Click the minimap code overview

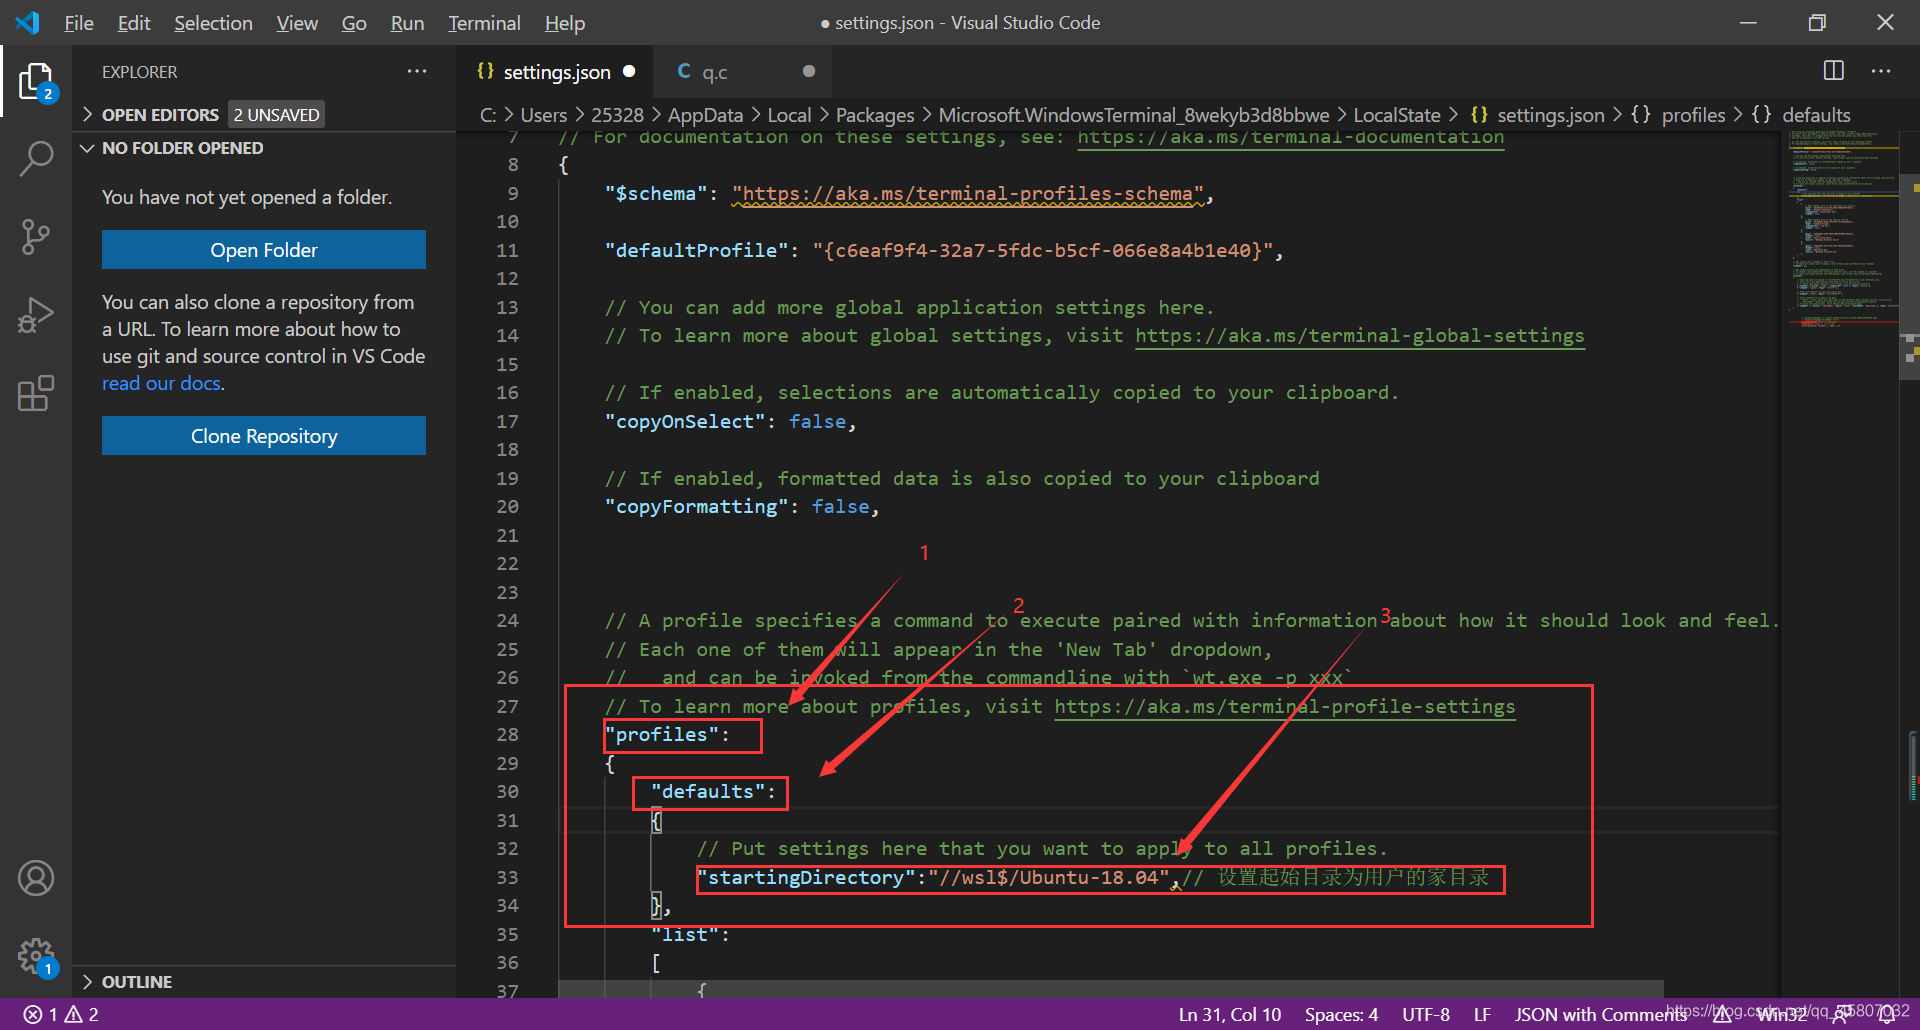pos(1843,230)
